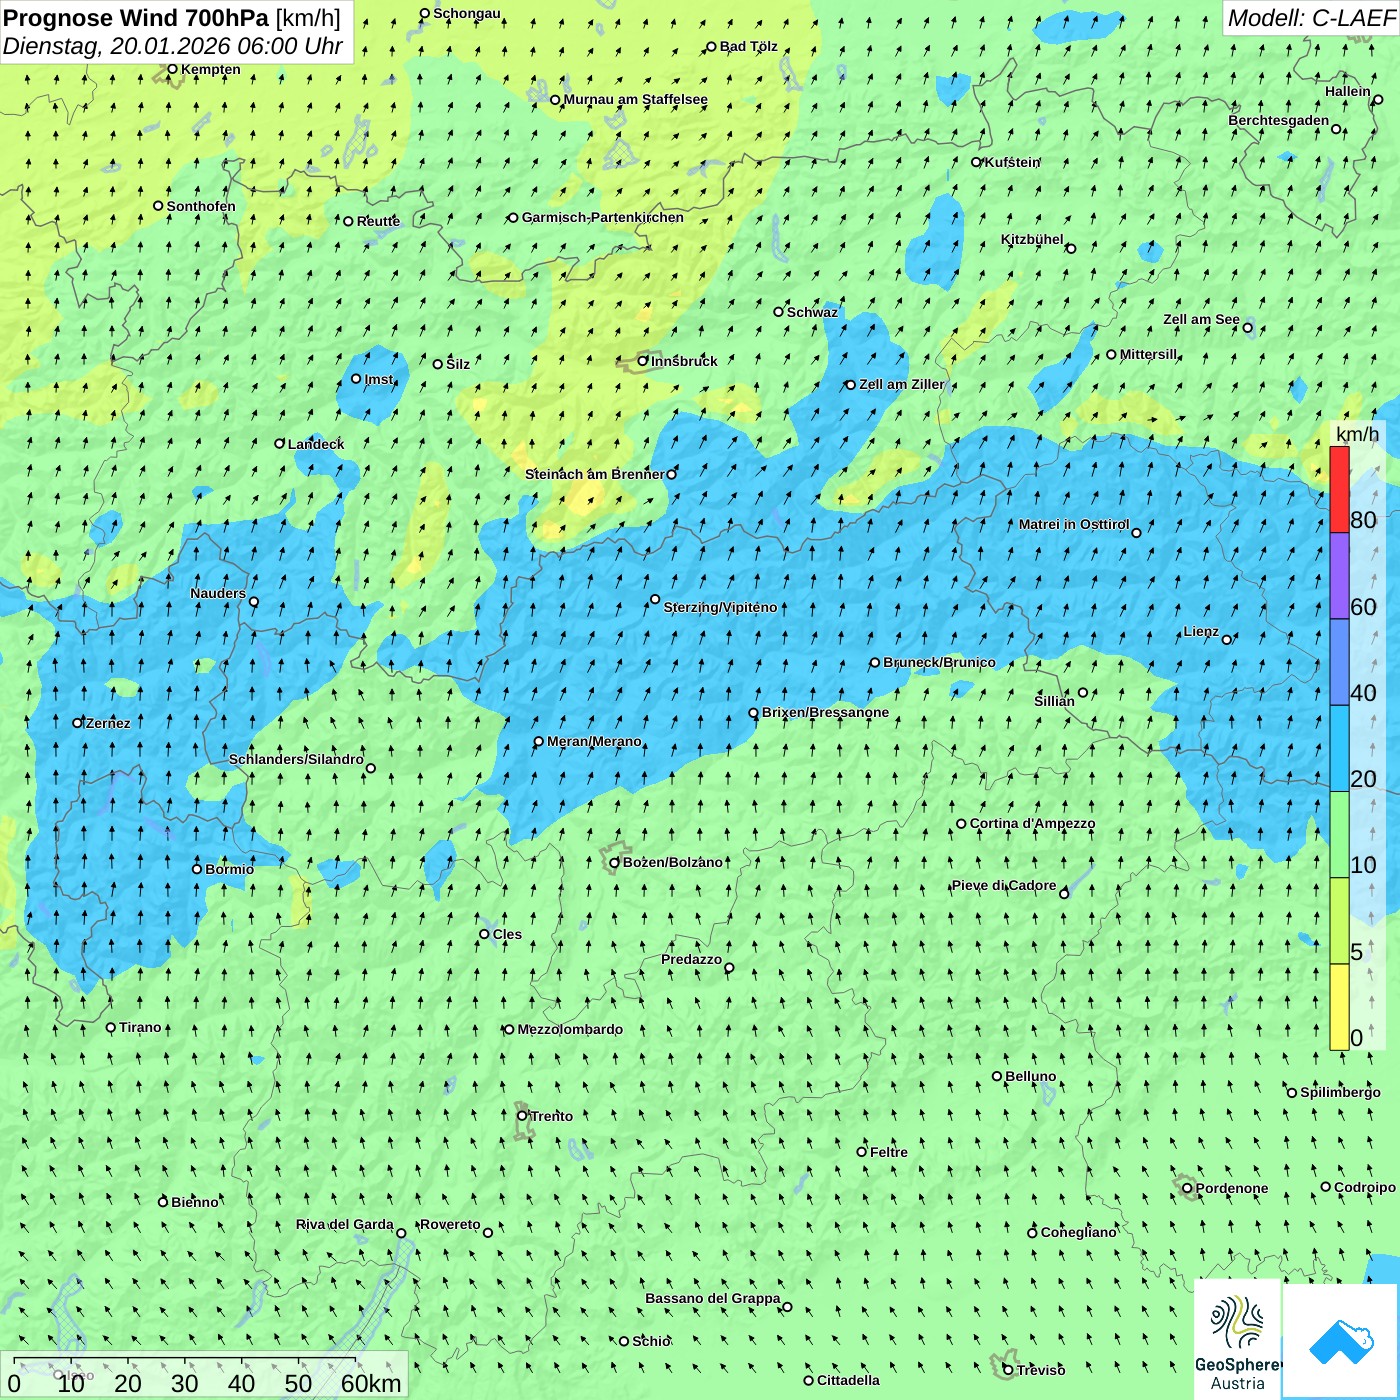1400x1400 pixels.
Task: Click the '60km' scale bar label
Action: pos(371,1383)
